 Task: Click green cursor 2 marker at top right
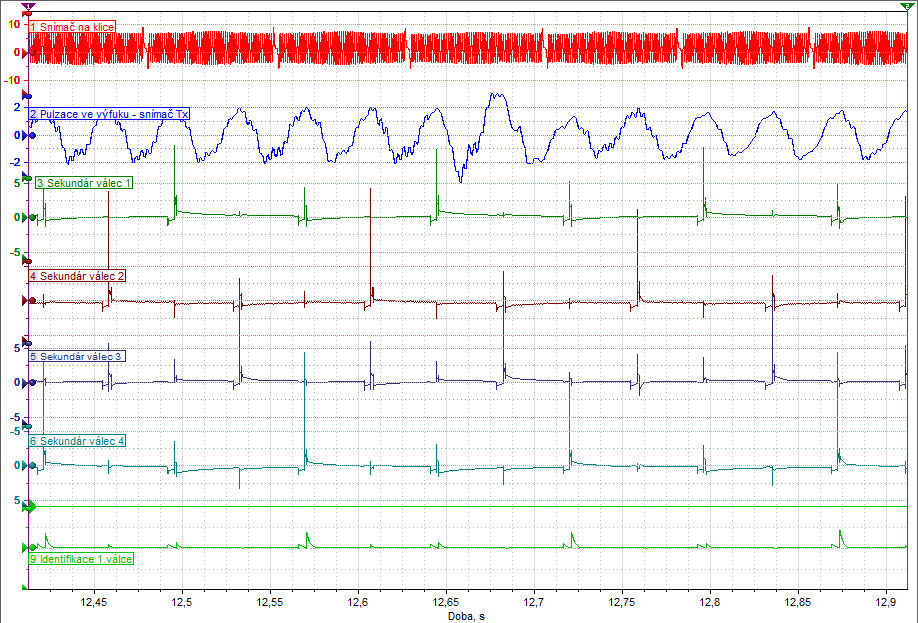(906, 6)
